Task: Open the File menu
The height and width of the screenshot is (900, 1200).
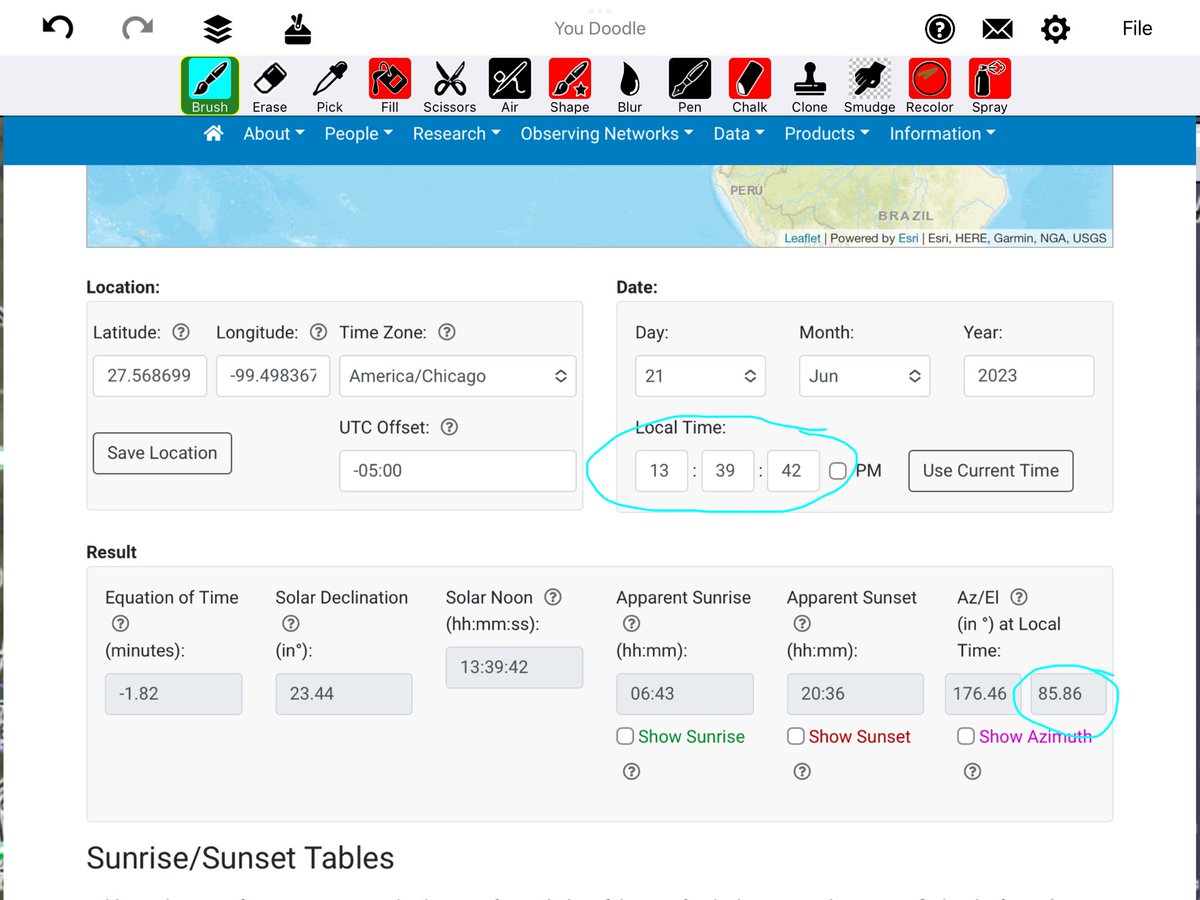Action: [1137, 29]
